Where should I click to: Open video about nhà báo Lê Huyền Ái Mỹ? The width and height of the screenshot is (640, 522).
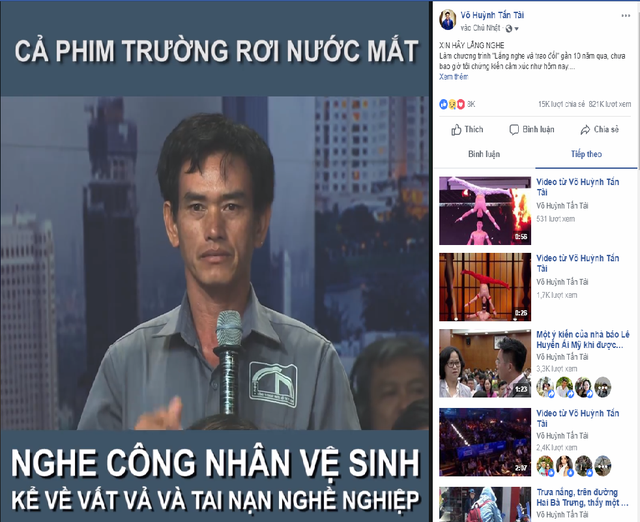pos(583,340)
